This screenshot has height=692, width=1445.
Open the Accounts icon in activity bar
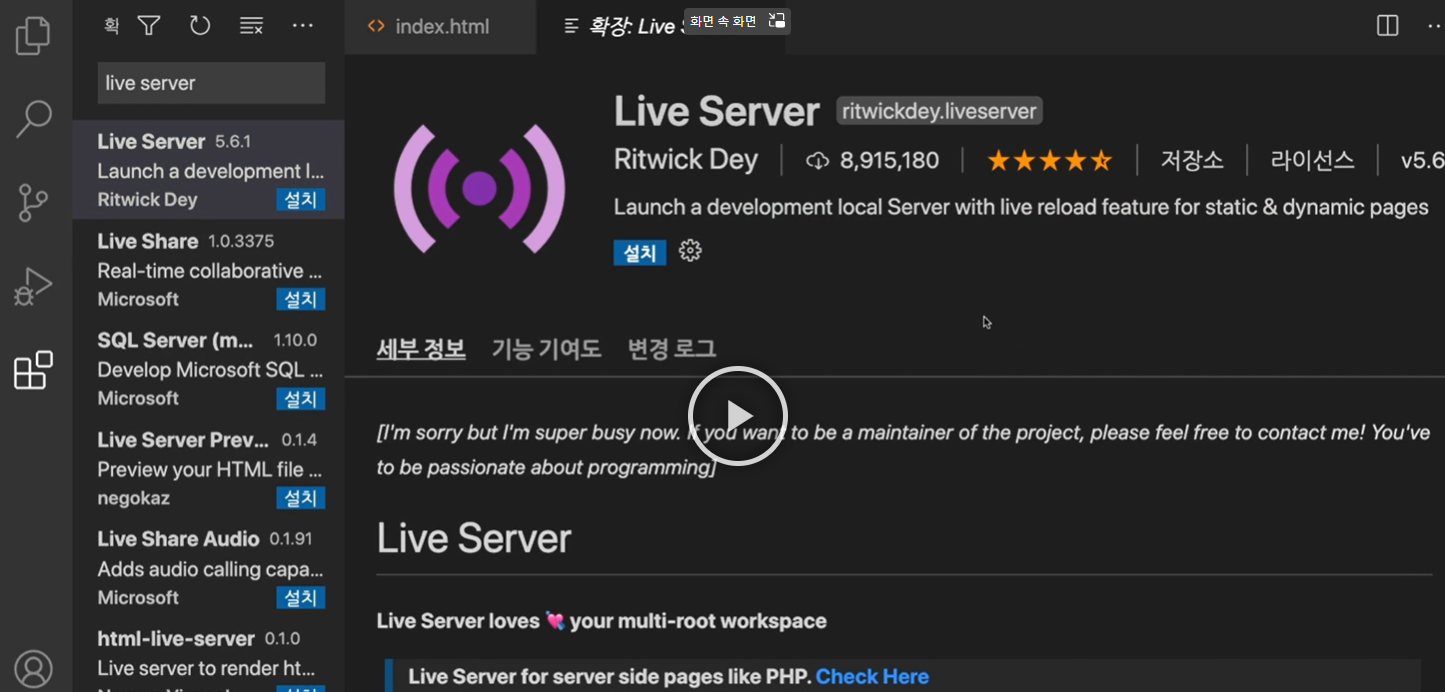pos(33,669)
